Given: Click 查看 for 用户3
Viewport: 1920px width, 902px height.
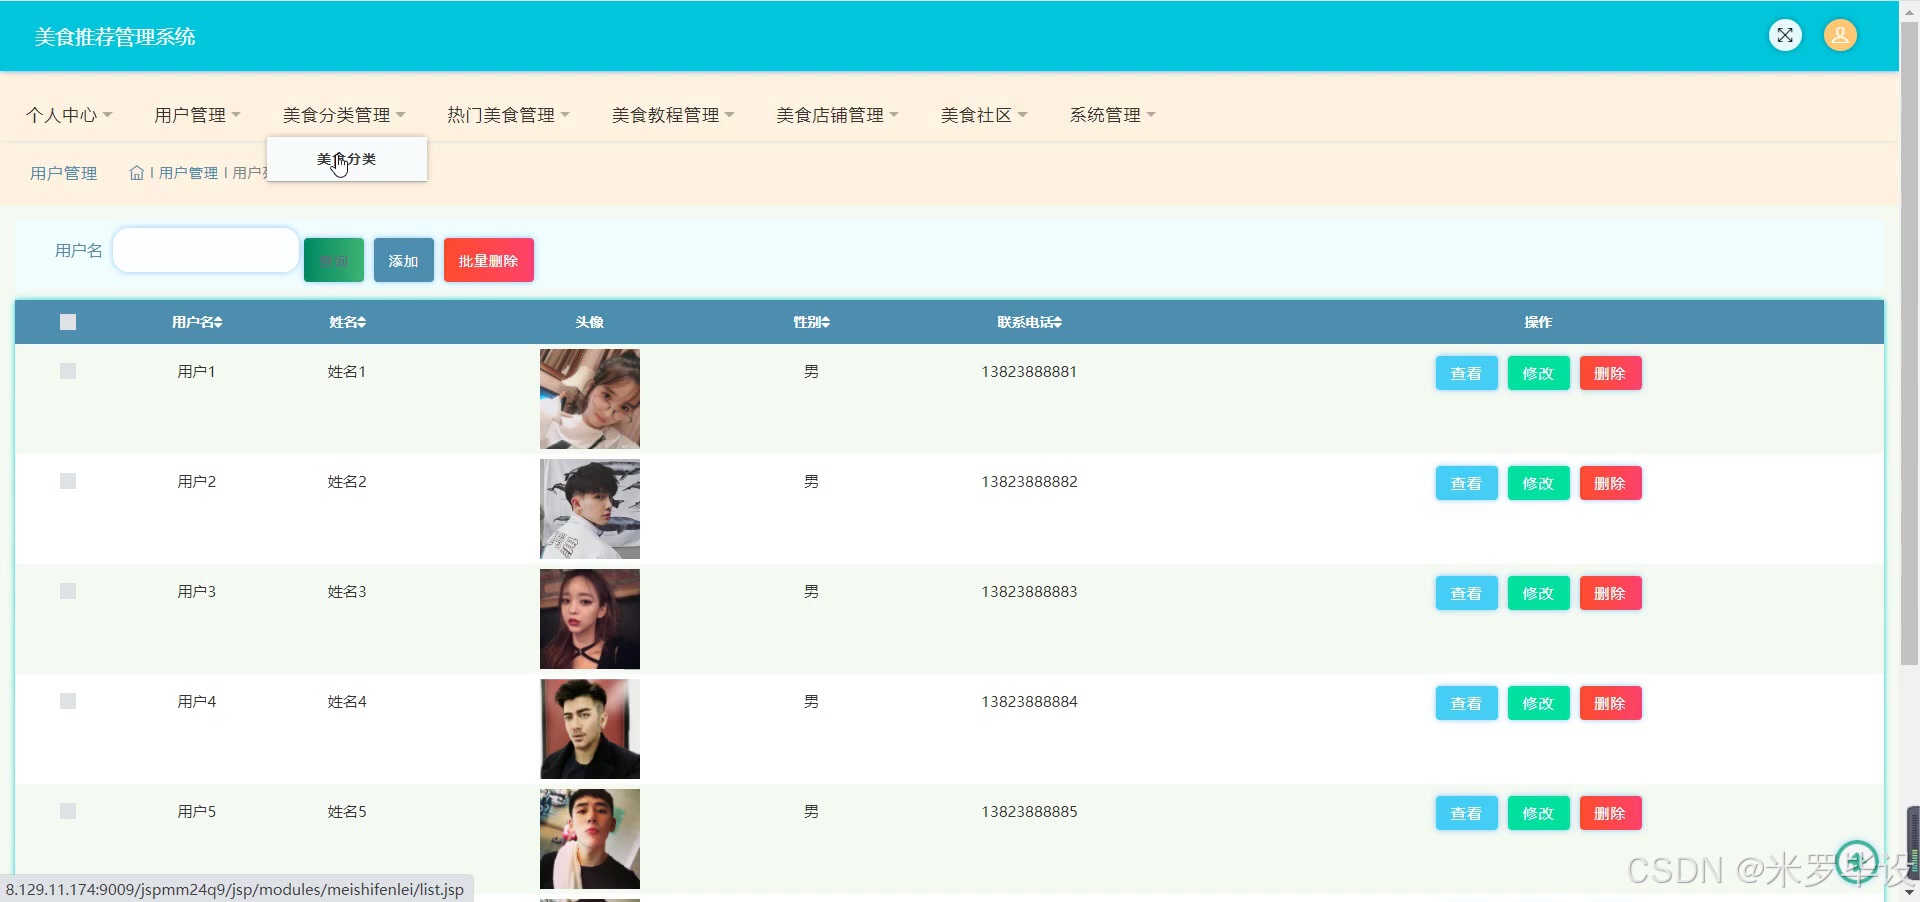Looking at the screenshot, I should click(1466, 593).
